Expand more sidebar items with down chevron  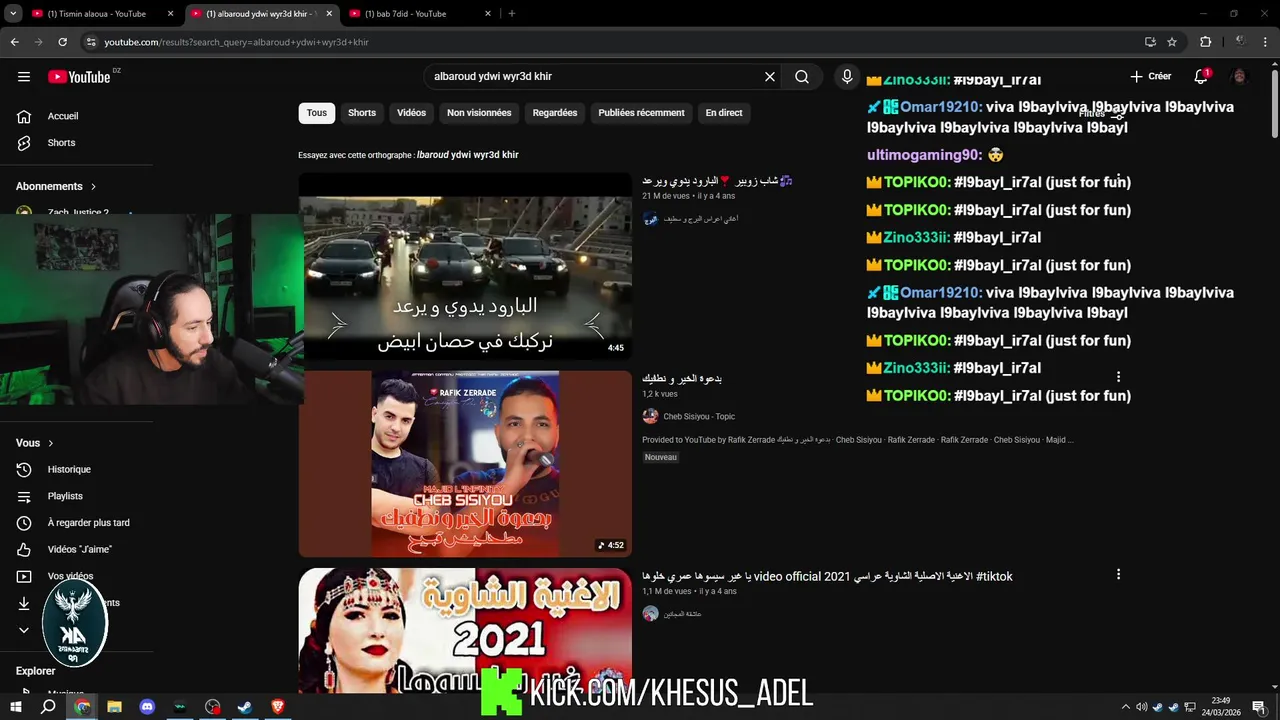[24, 630]
